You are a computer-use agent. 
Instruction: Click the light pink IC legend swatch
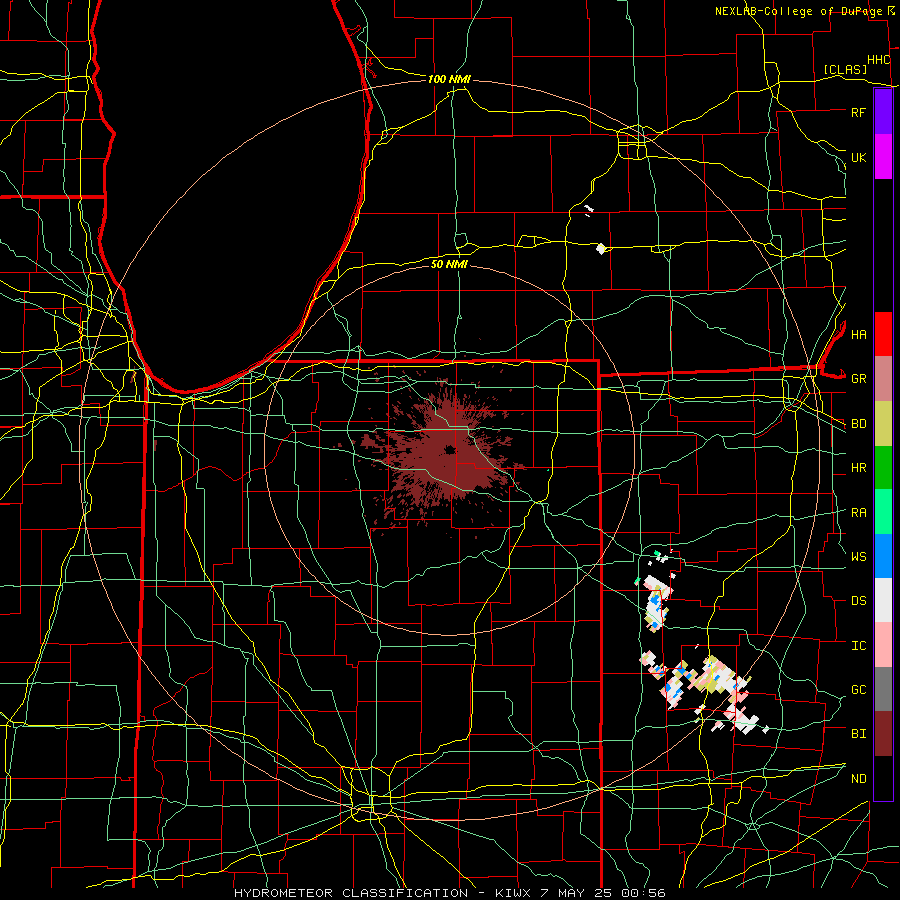coord(883,645)
